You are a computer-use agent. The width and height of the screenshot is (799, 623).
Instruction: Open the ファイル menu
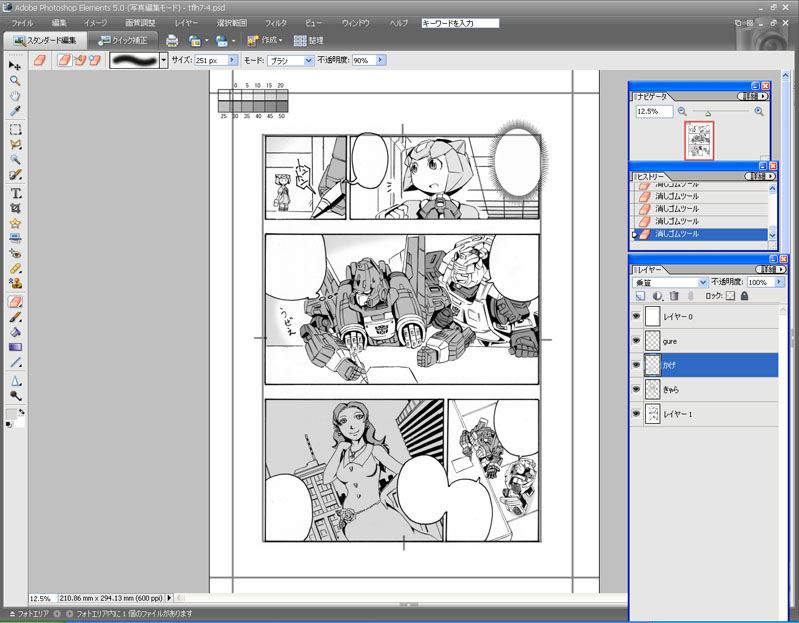[22, 23]
